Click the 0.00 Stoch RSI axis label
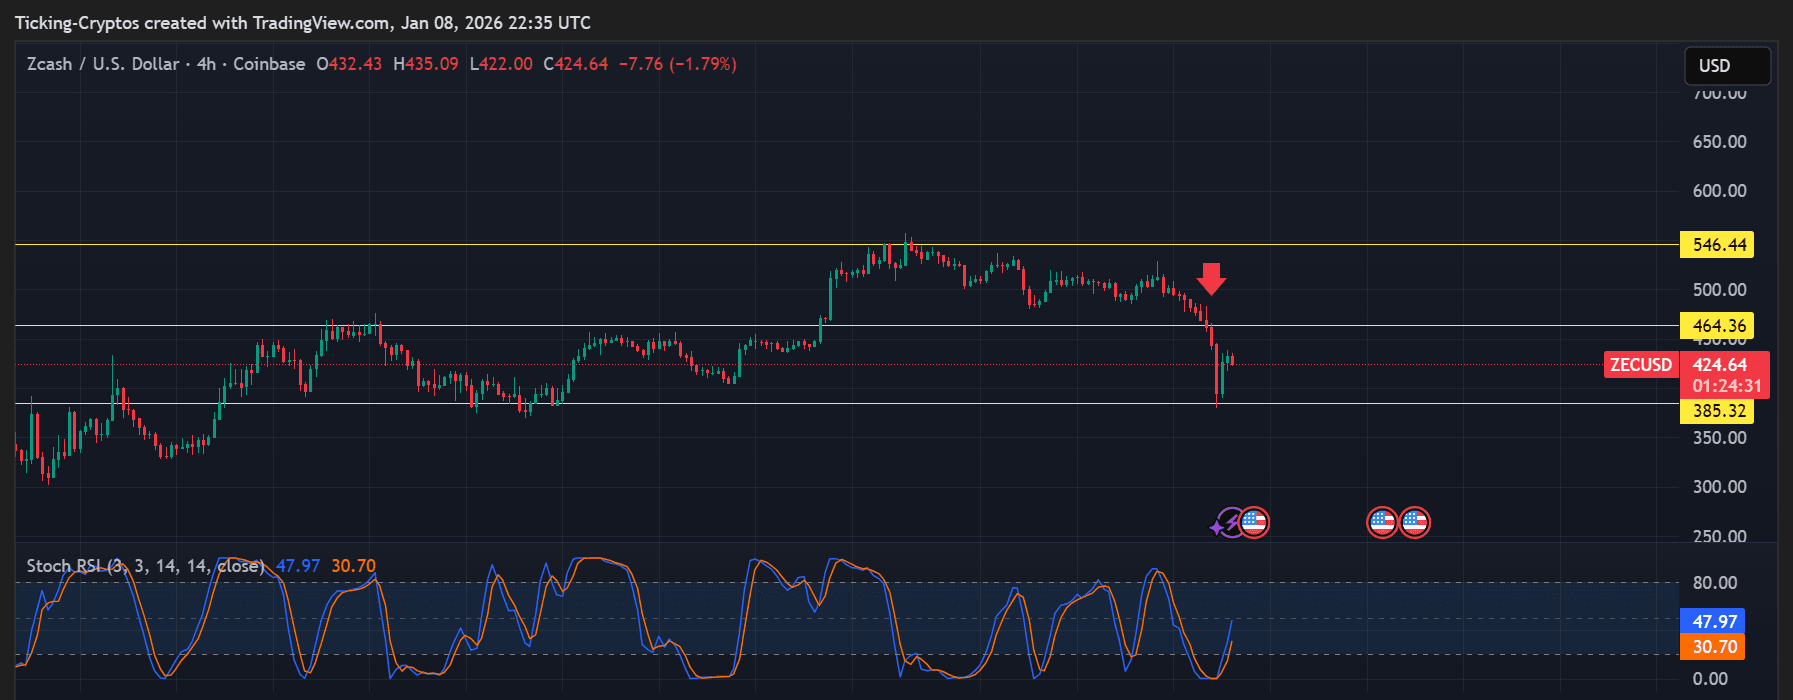The width and height of the screenshot is (1793, 700). pos(1710,679)
